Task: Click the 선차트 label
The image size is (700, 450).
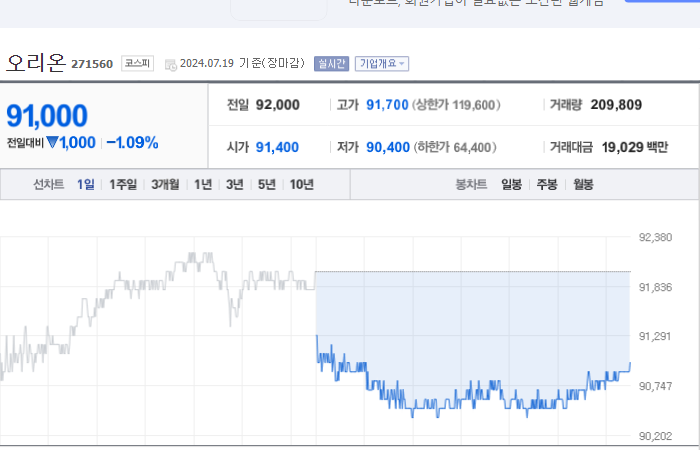Action: (x=49, y=184)
